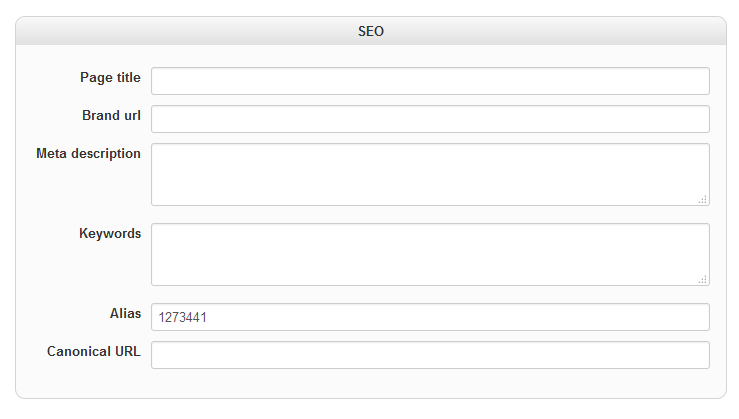The width and height of the screenshot is (739, 419).
Task: Click the resize grip of Meta description
Action: point(703,200)
